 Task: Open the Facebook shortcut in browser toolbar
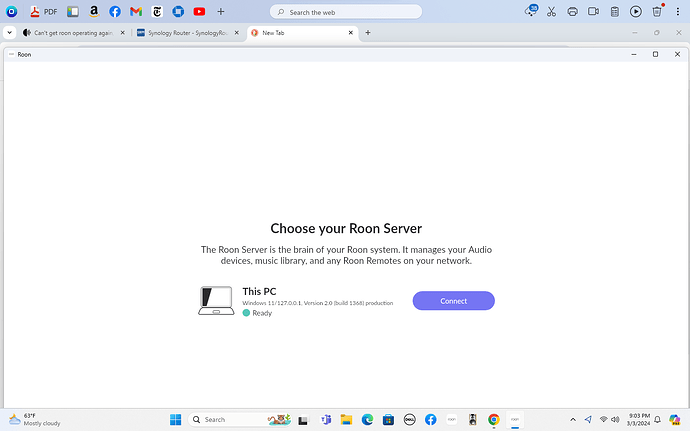[115, 12]
